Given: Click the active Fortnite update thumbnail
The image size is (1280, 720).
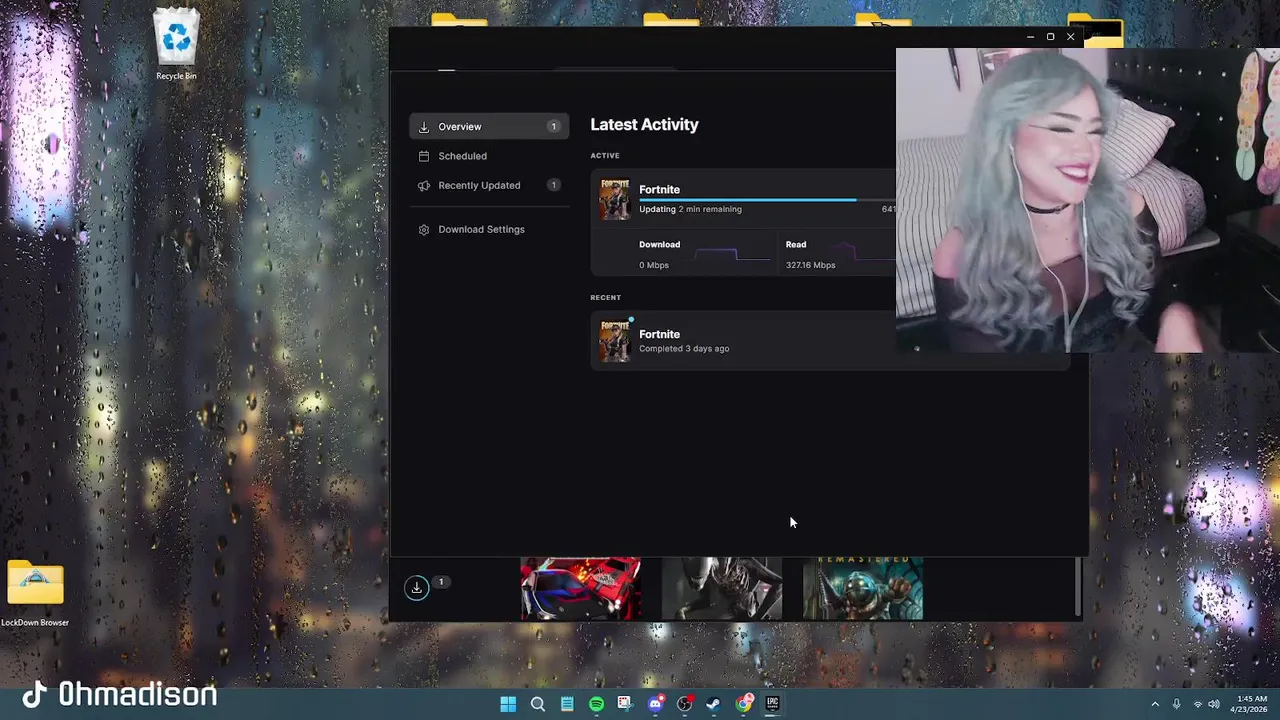Looking at the screenshot, I should (x=614, y=199).
